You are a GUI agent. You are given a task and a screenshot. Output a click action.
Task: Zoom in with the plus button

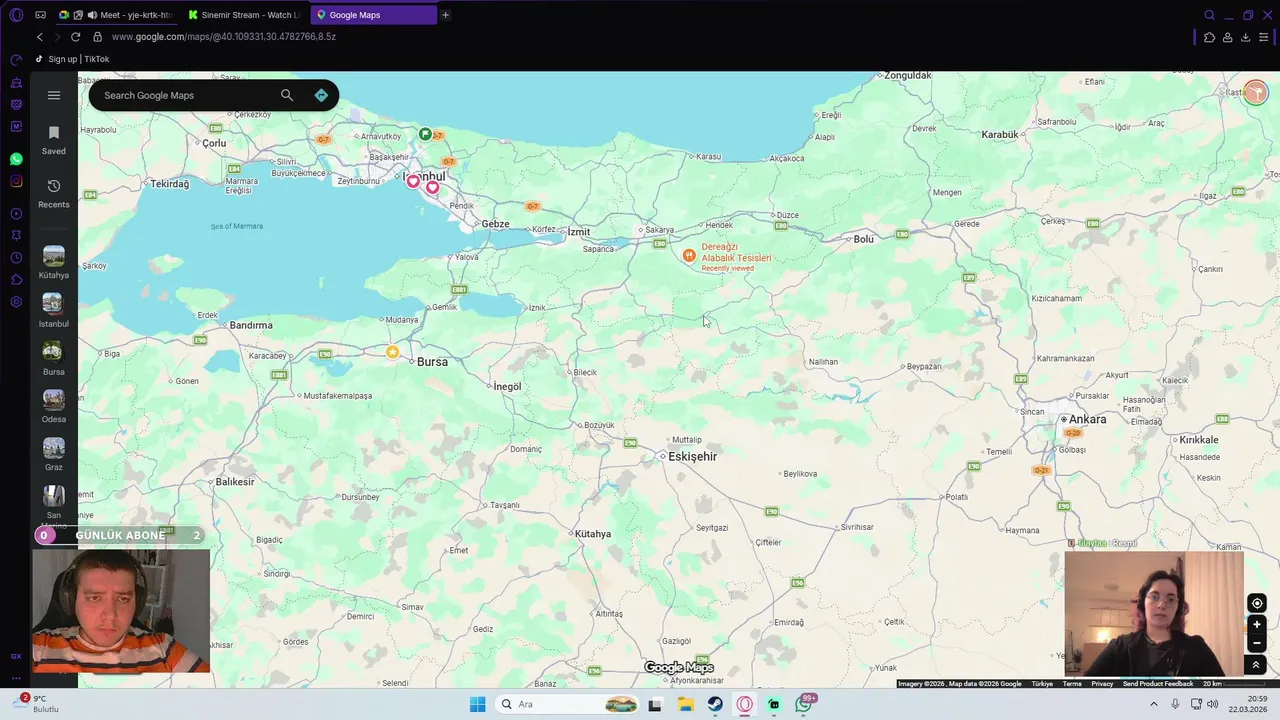point(1257,624)
